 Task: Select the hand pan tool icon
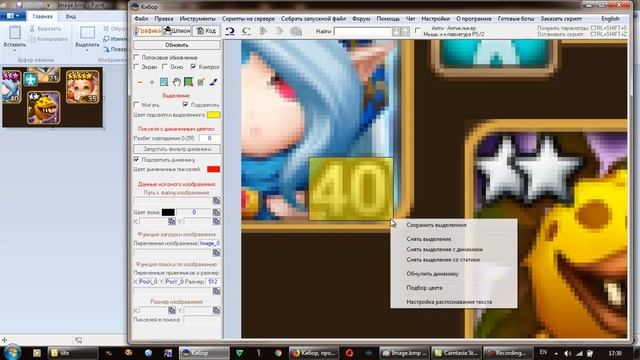[x=176, y=82]
